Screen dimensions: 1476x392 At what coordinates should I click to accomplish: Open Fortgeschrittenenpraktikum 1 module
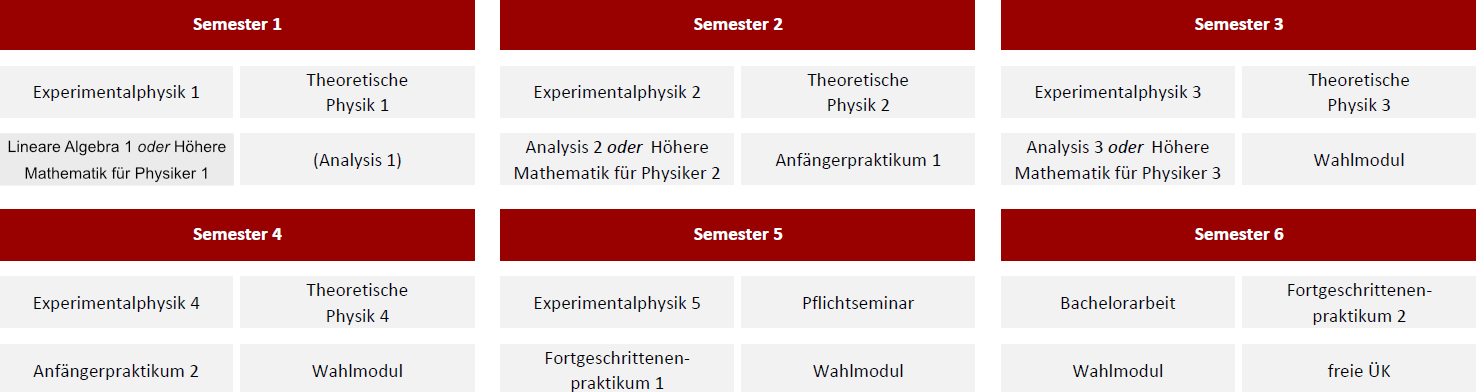[617, 368]
